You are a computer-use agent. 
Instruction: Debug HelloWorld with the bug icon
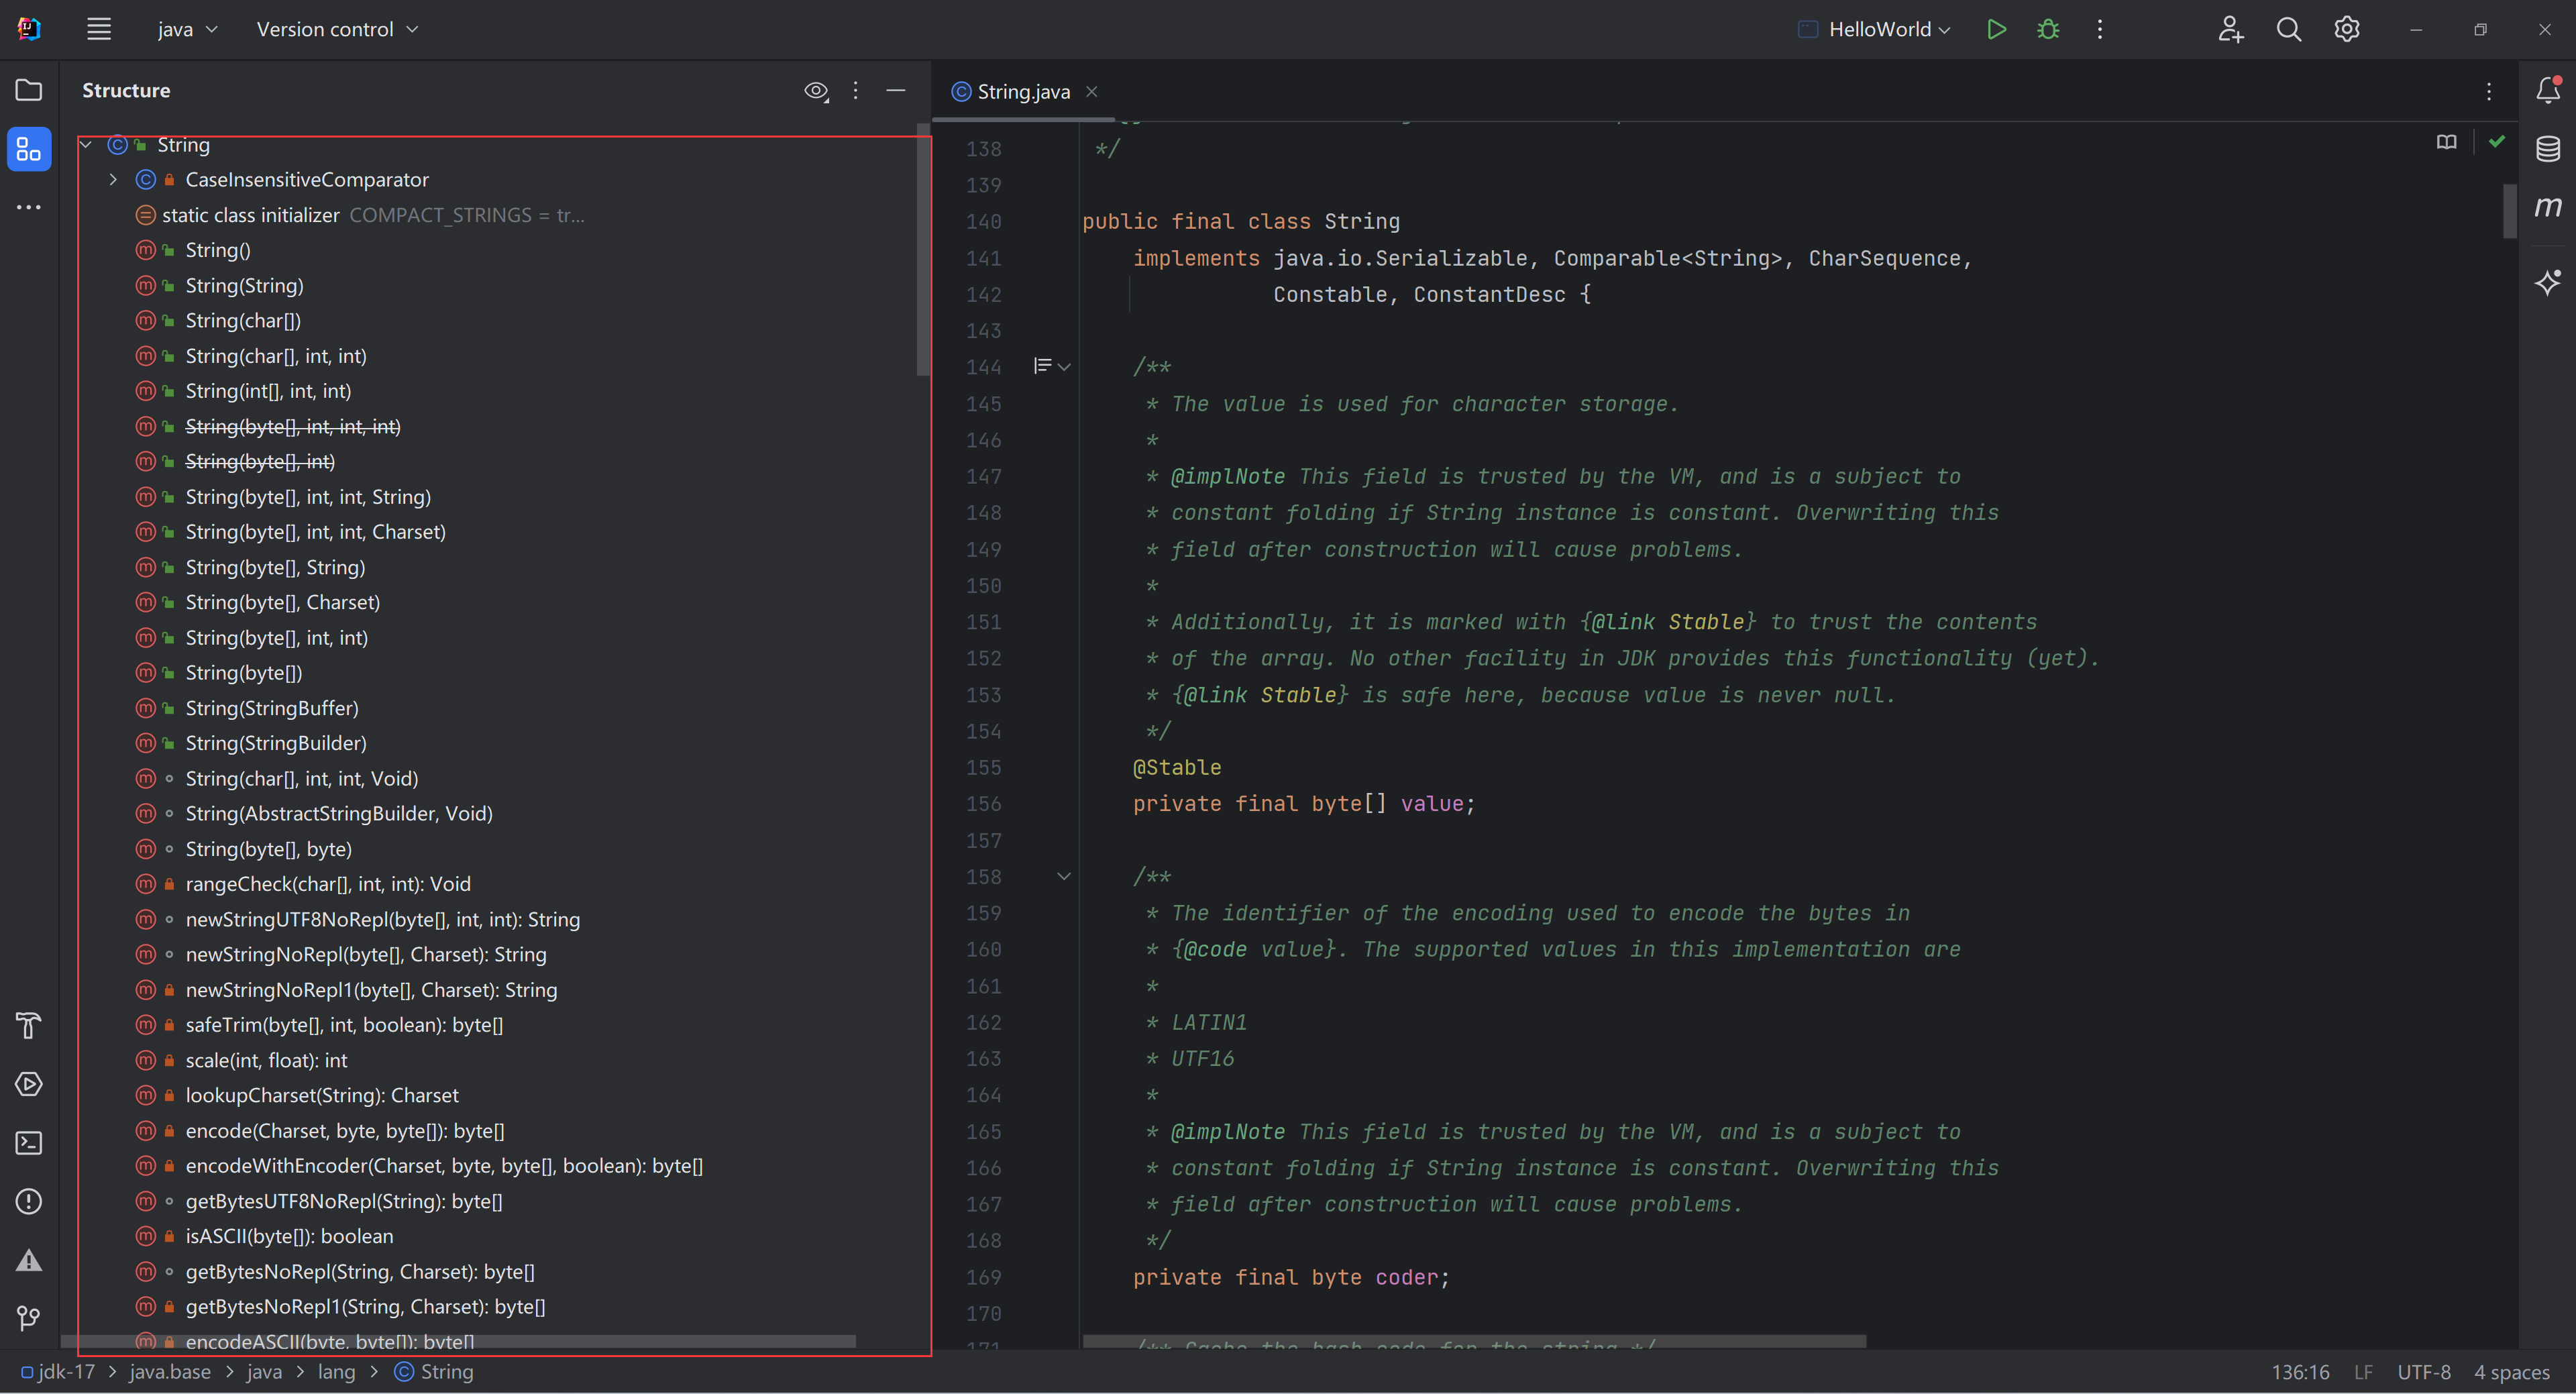click(x=2048, y=29)
